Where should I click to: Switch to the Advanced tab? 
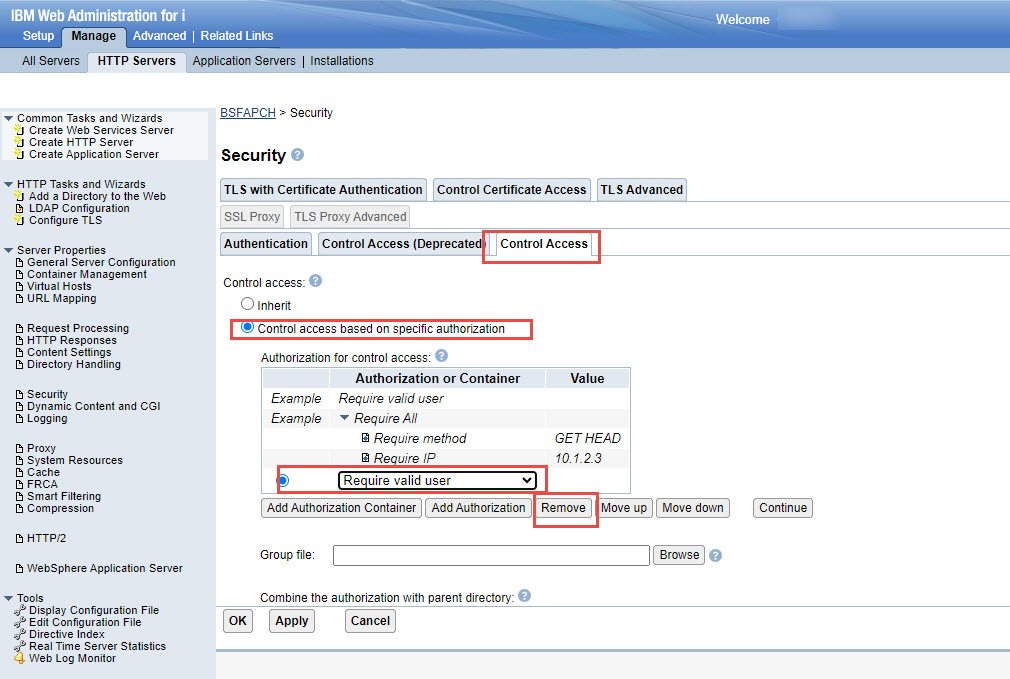[159, 35]
